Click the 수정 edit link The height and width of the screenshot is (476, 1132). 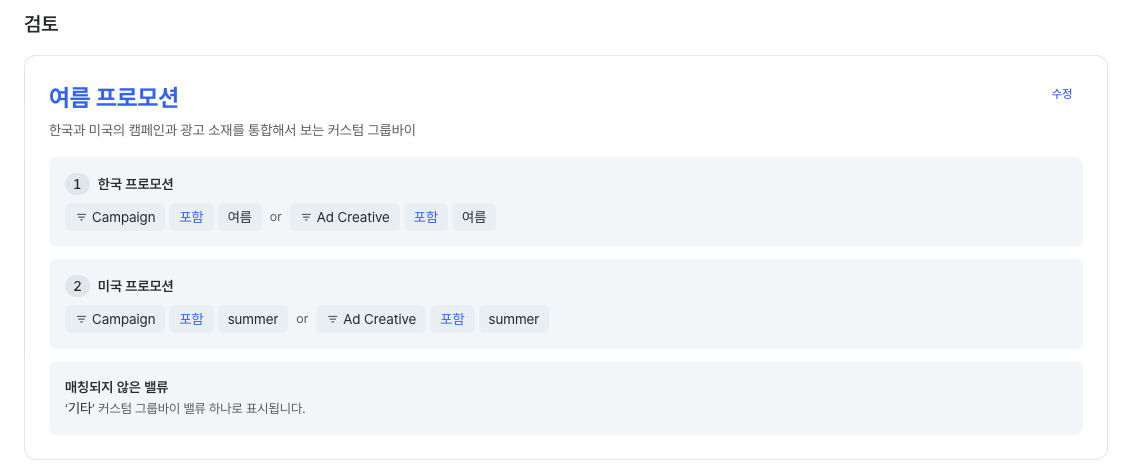[1061, 94]
